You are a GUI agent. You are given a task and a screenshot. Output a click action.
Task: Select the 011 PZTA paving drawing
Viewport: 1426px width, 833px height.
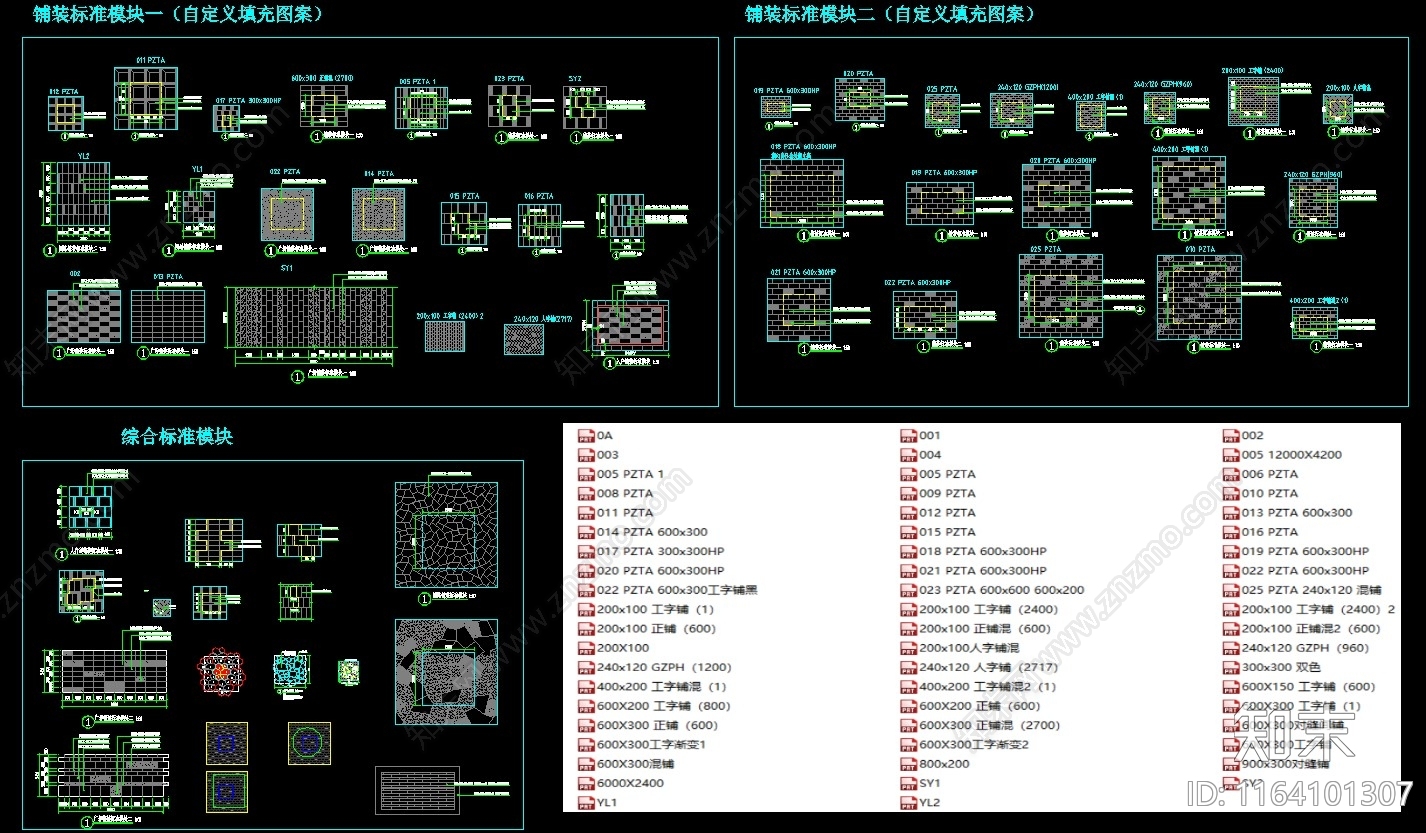point(148,97)
